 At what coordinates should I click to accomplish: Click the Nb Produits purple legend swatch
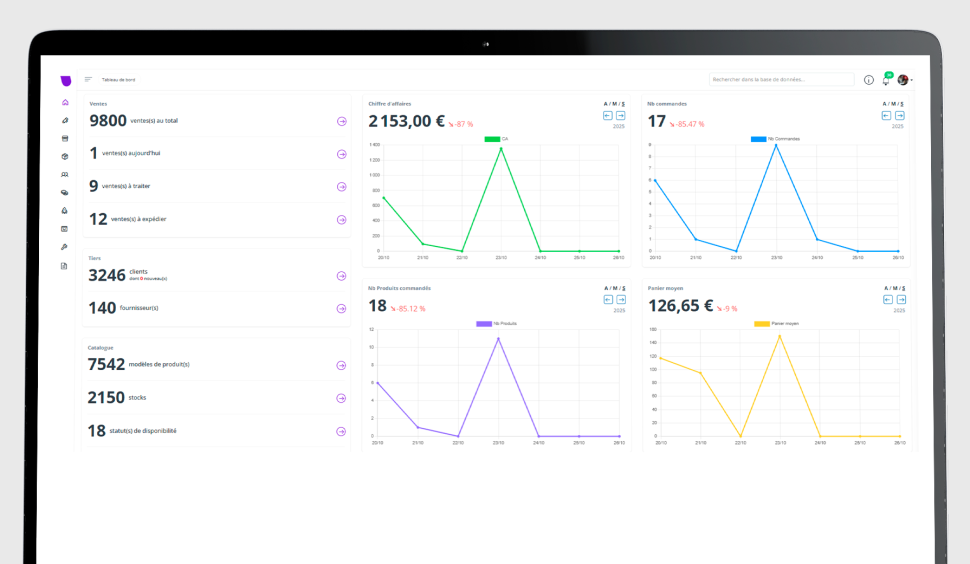(484, 324)
